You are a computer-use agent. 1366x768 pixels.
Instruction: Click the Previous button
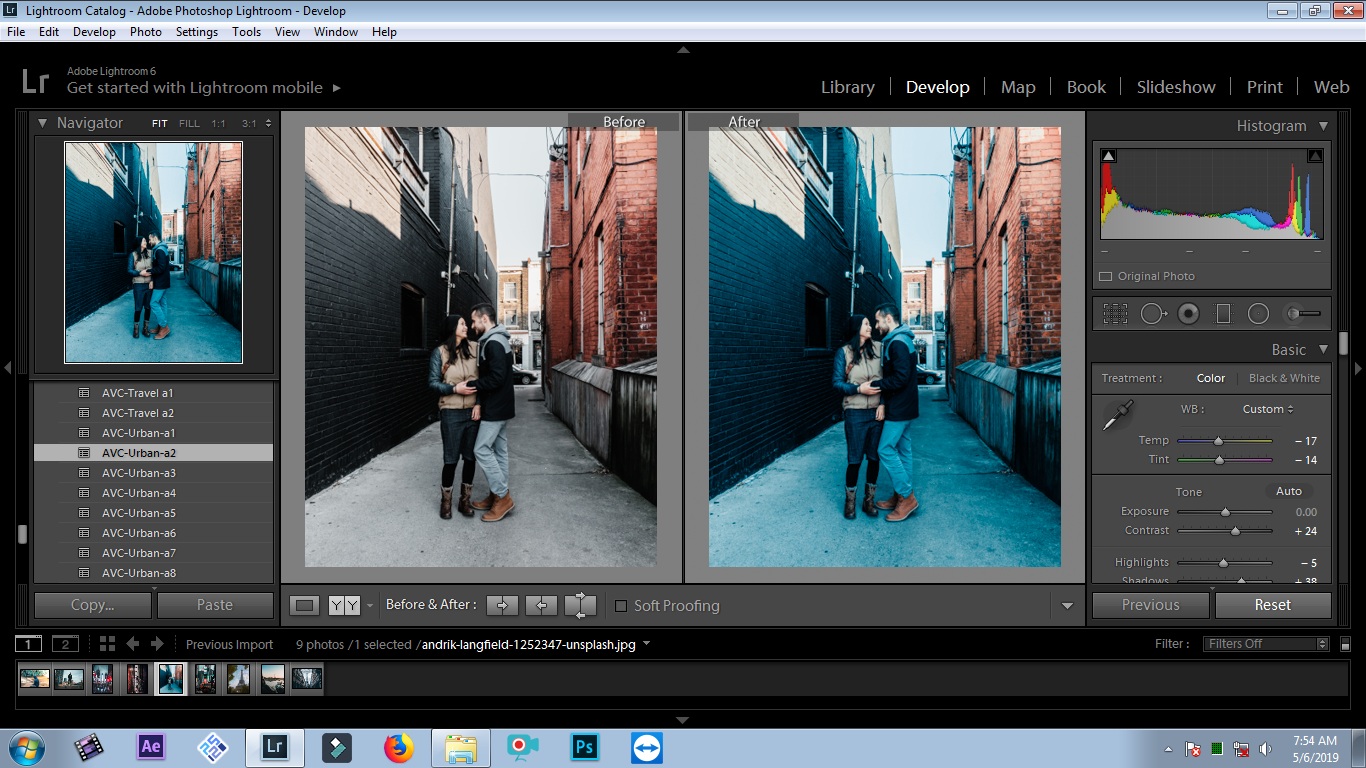1151,605
